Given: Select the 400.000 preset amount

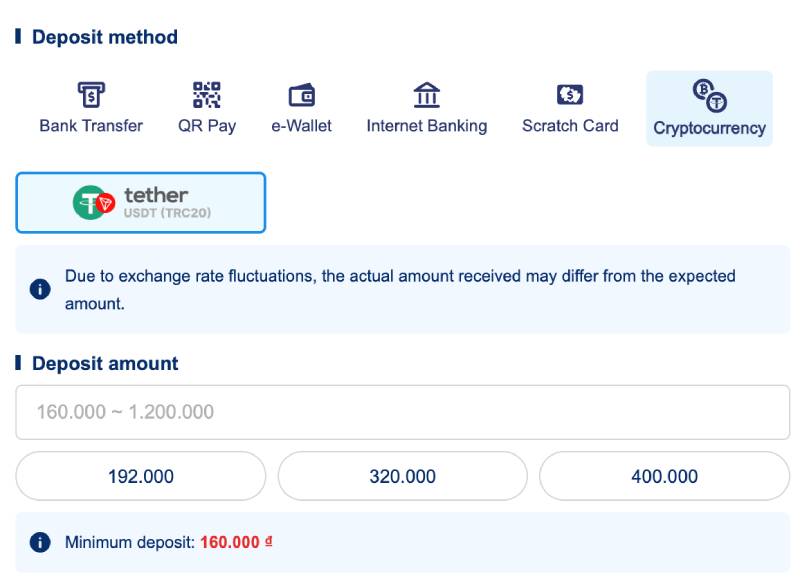Looking at the screenshot, I should pos(664,476).
